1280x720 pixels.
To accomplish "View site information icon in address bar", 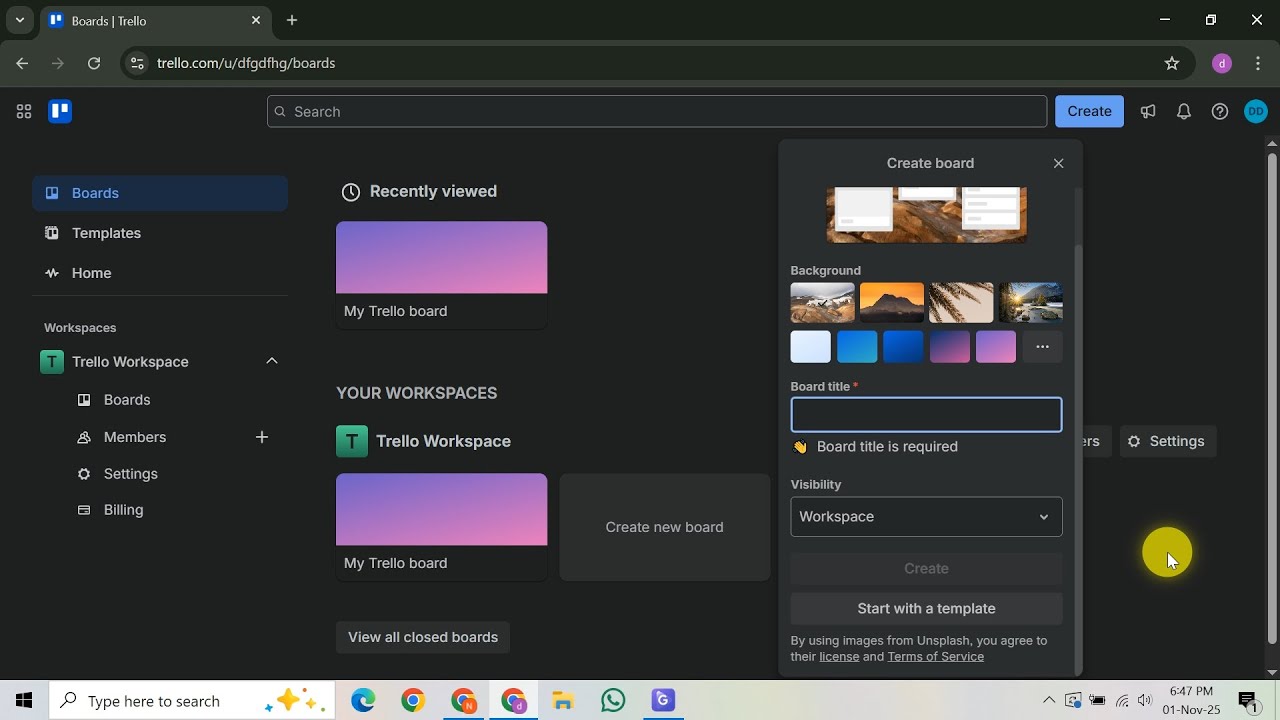I will pyautogui.click(x=137, y=63).
